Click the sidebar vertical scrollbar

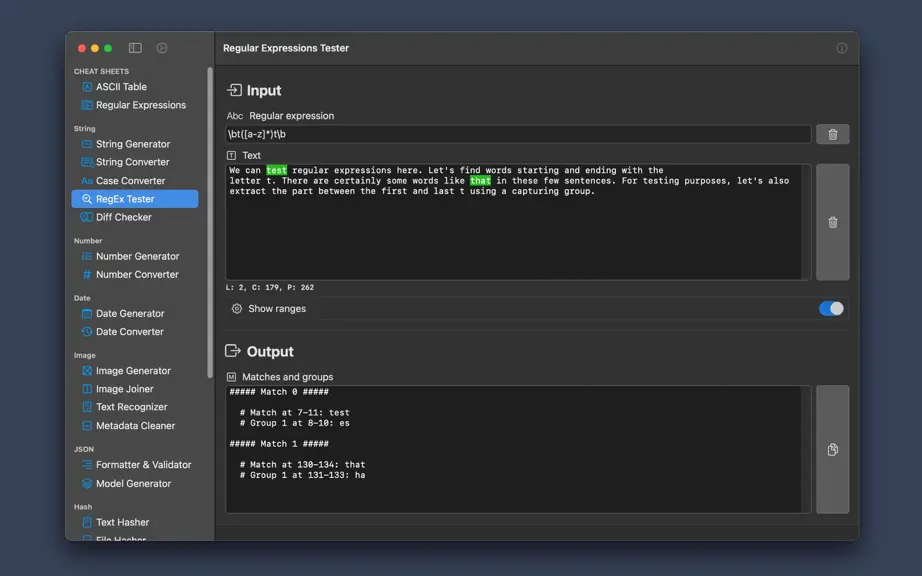pyautogui.click(x=210, y=223)
